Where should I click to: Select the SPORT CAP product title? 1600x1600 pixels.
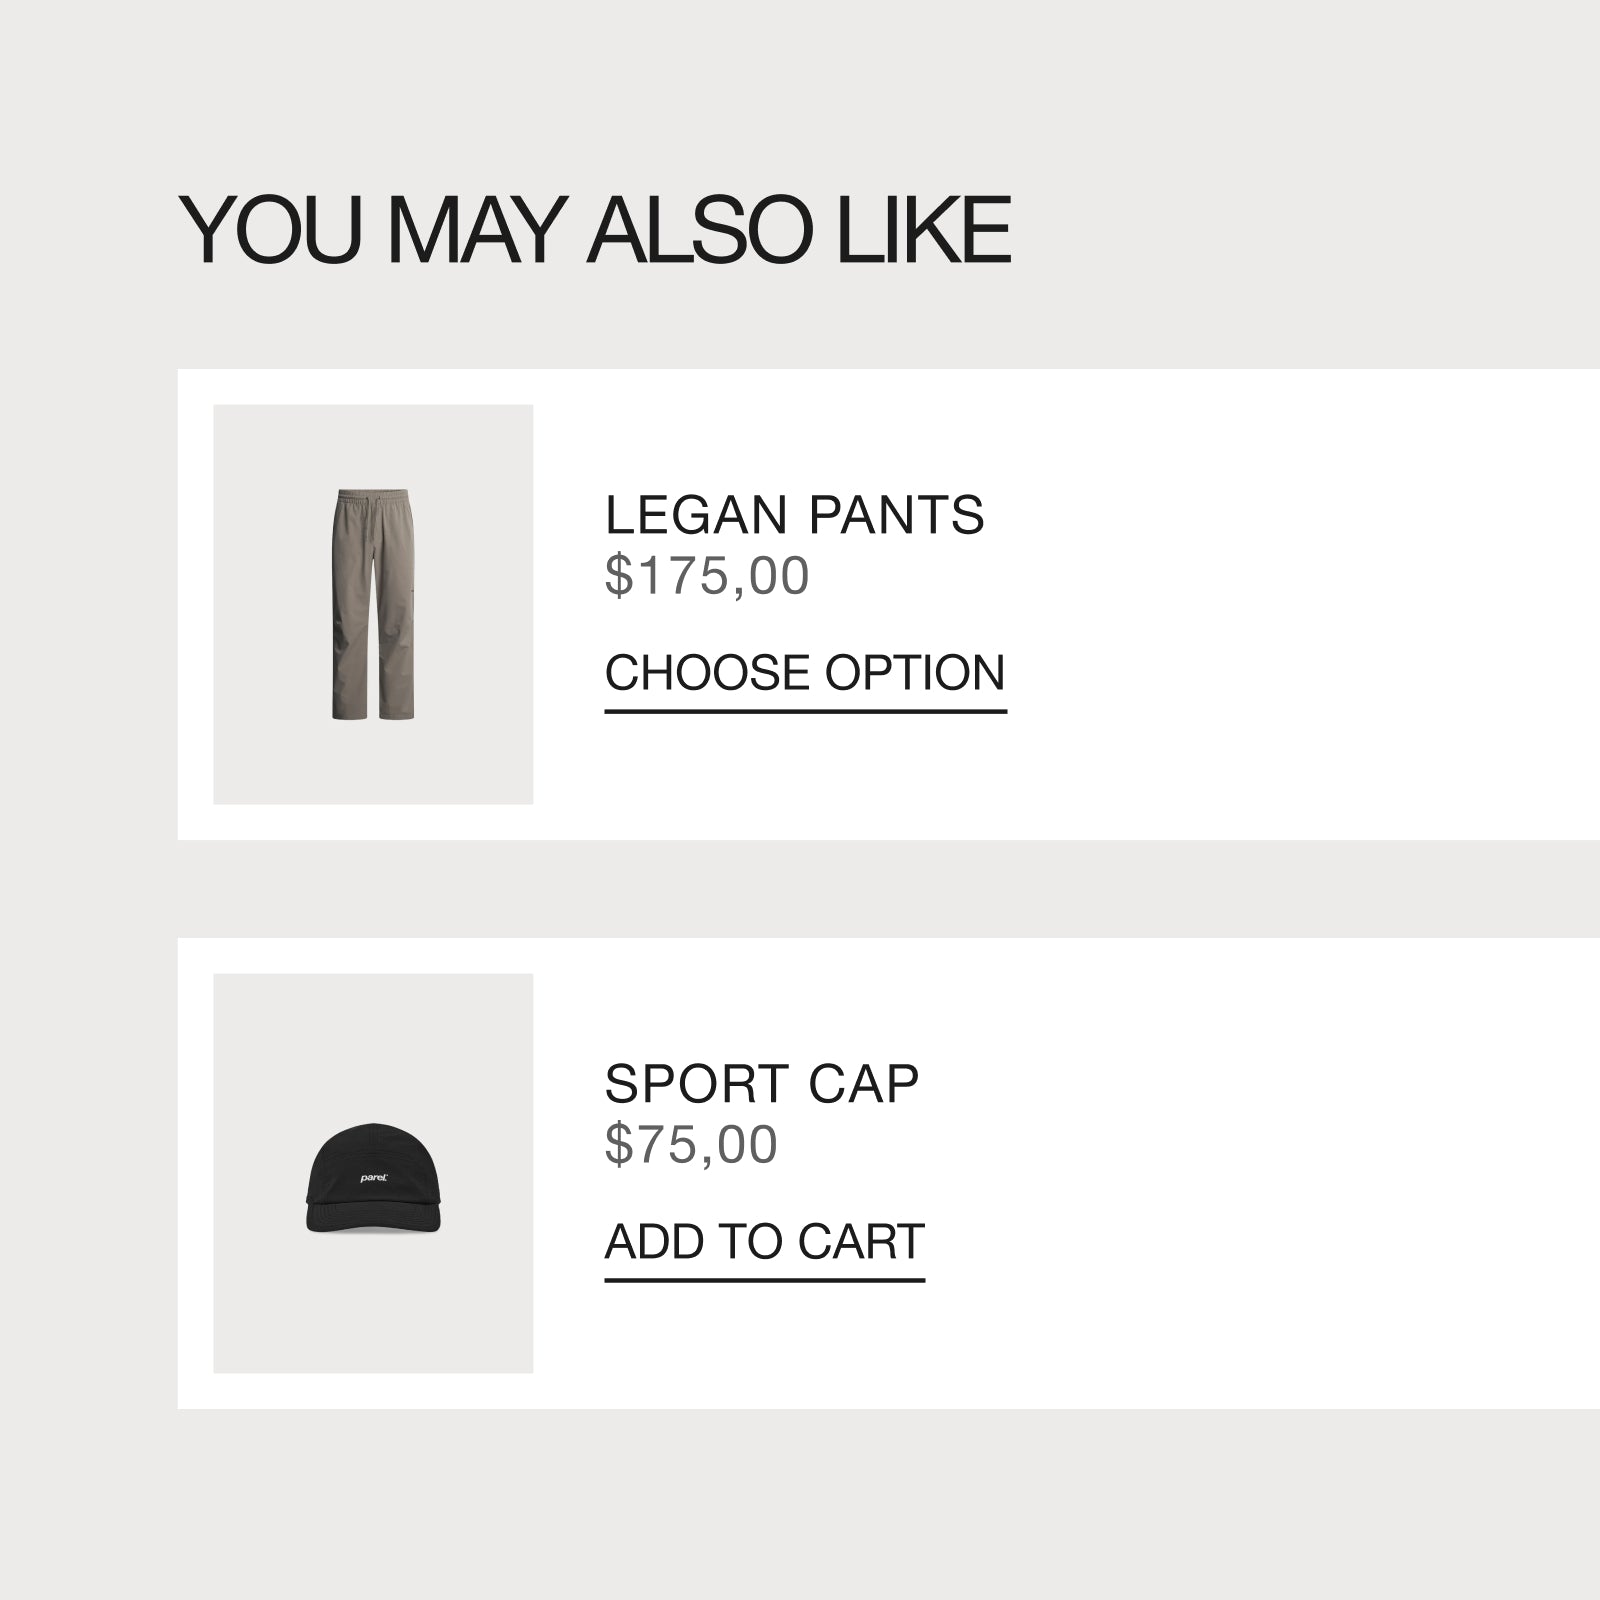(761, 1084)
